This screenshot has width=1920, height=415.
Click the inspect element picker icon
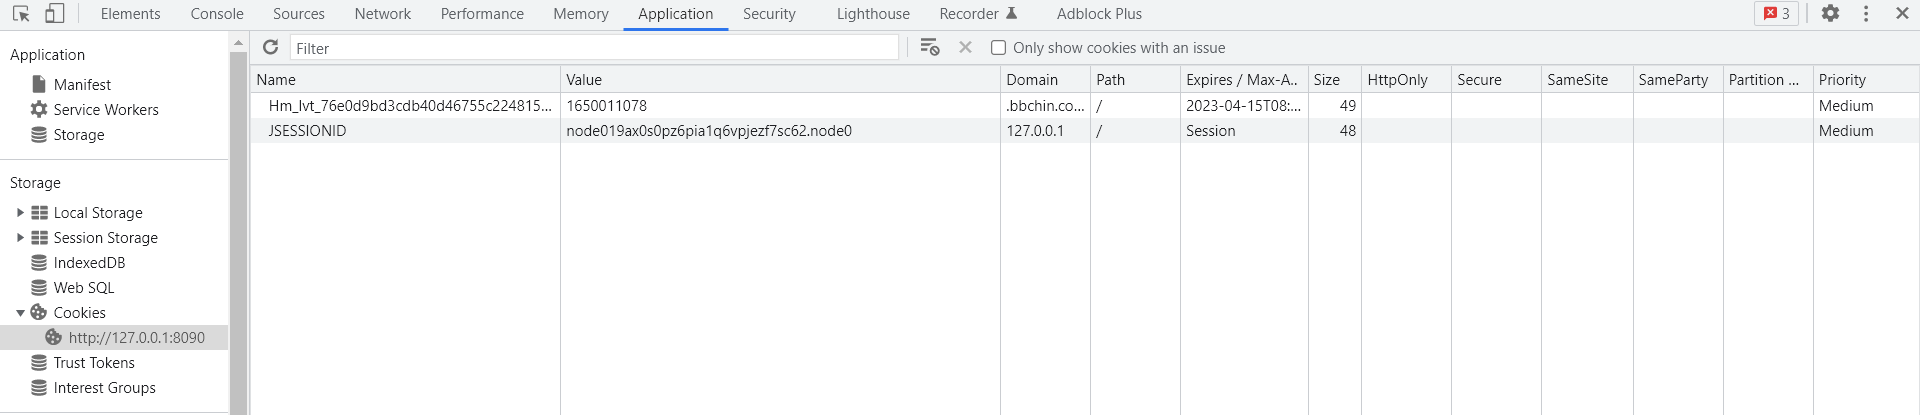(21, 14)
